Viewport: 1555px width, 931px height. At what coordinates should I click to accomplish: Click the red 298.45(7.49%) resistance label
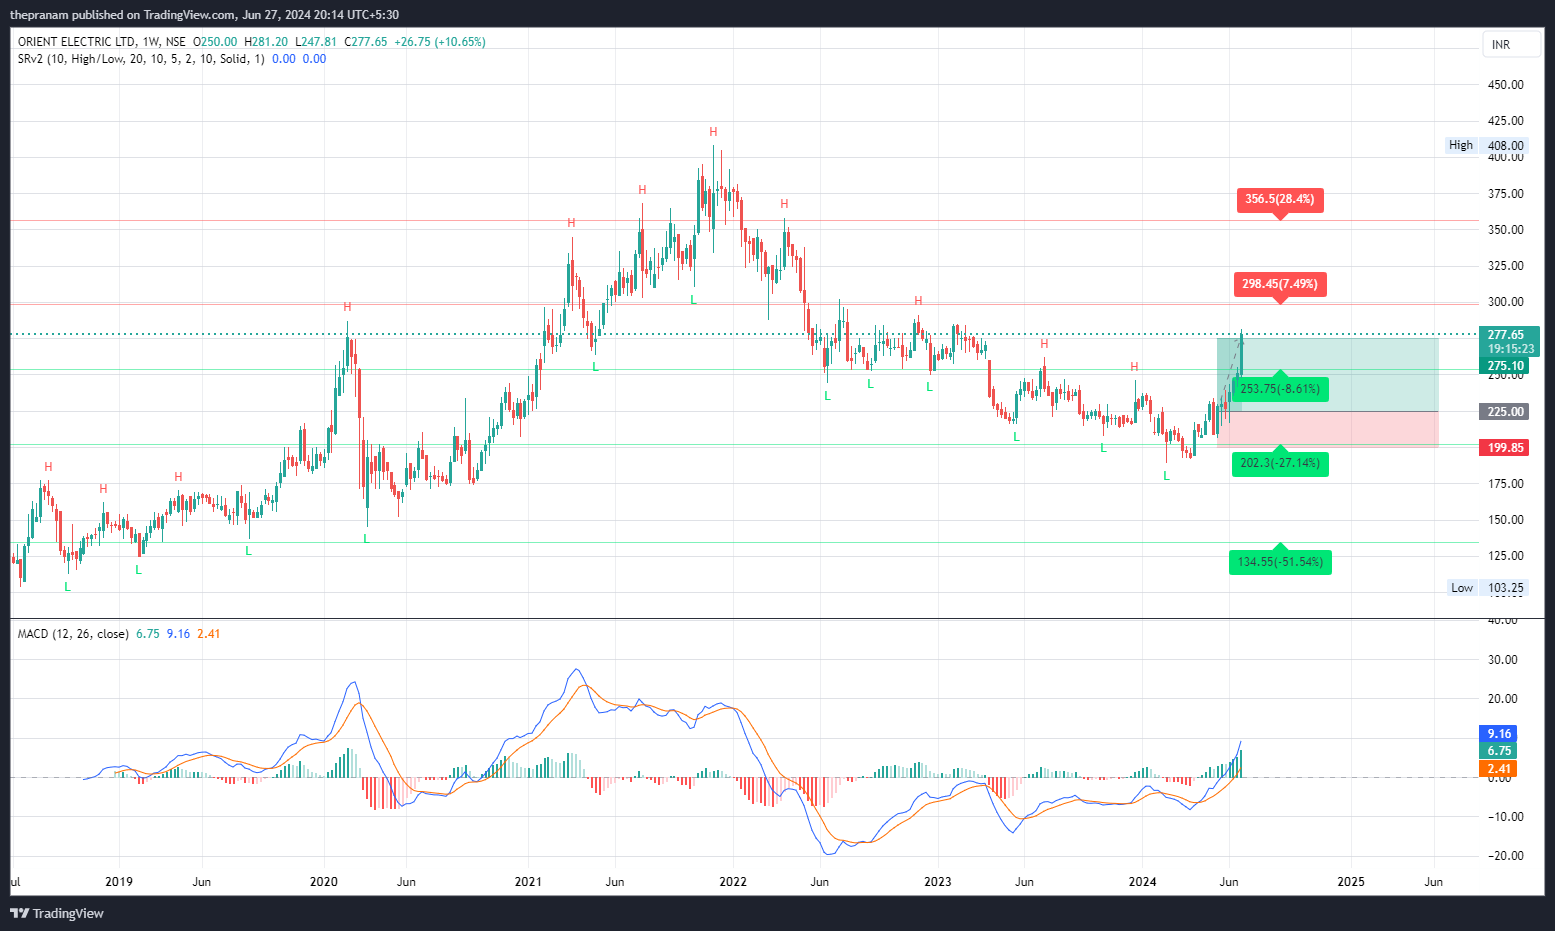click(x=1280, y=285)
